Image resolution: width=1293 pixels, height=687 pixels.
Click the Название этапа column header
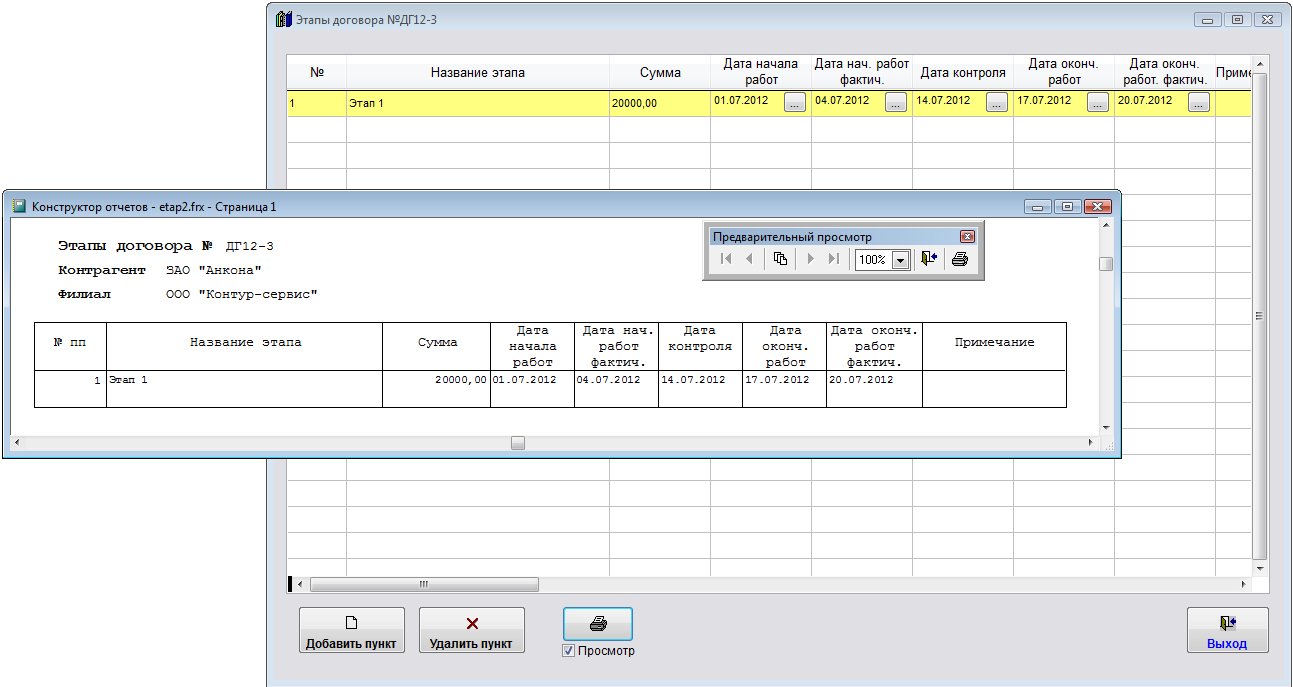click(x=477, y=72)
